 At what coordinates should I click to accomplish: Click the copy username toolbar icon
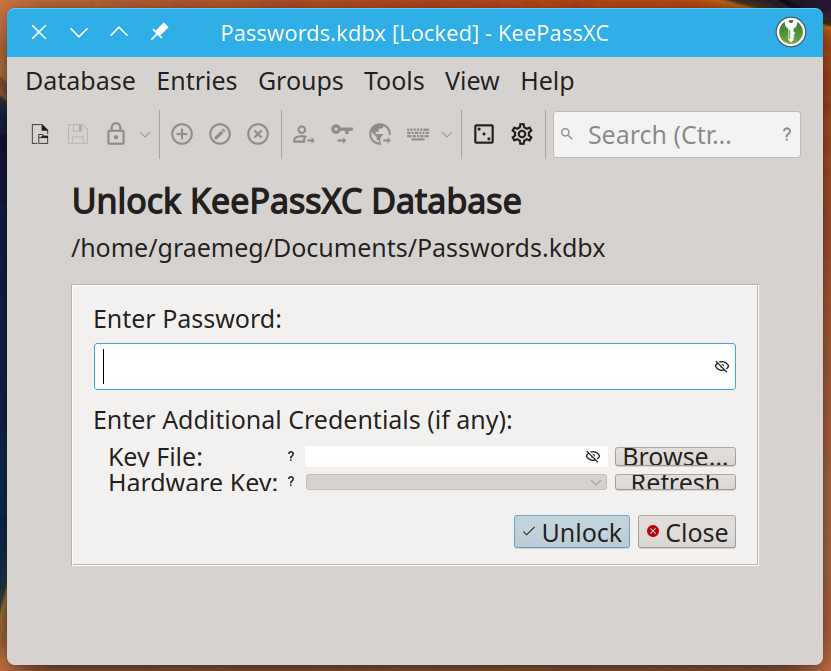pyautogui.click(x=303, y=134)
